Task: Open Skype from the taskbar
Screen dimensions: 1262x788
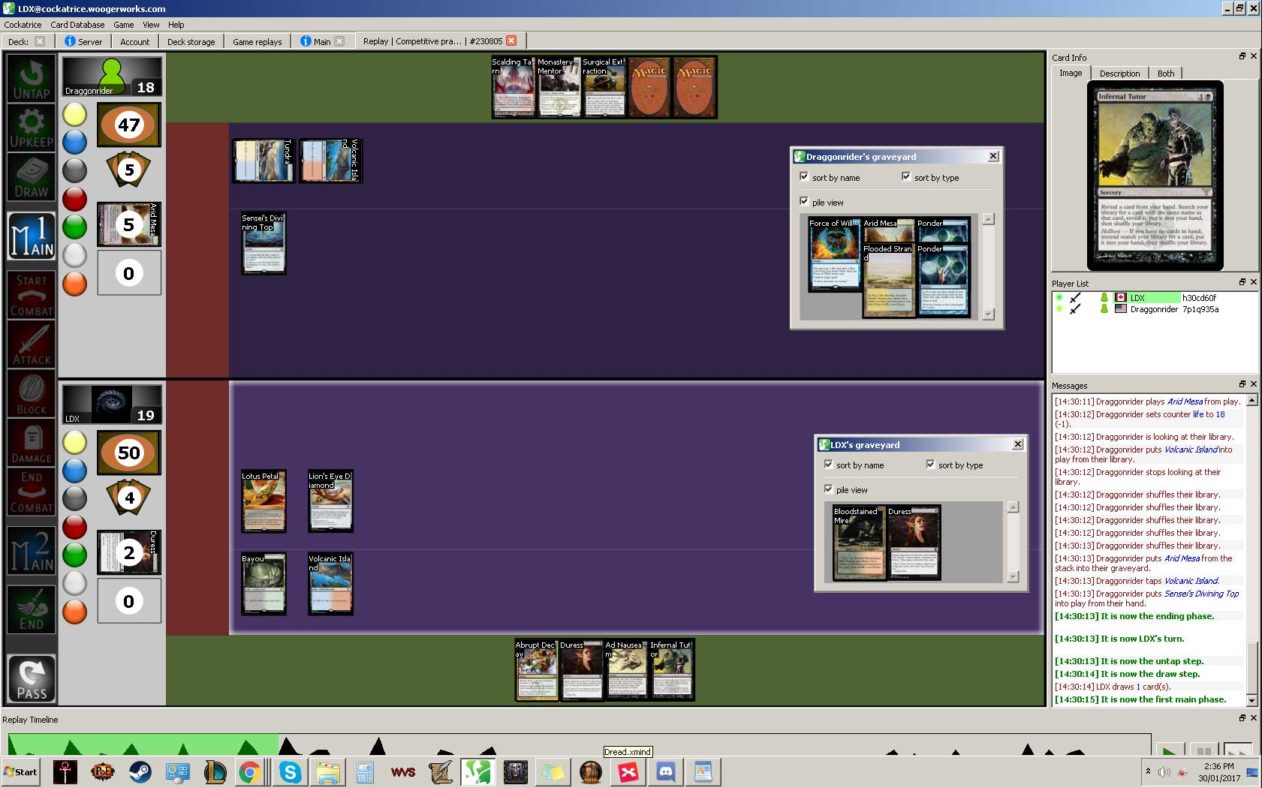Action: pos(290,772)
